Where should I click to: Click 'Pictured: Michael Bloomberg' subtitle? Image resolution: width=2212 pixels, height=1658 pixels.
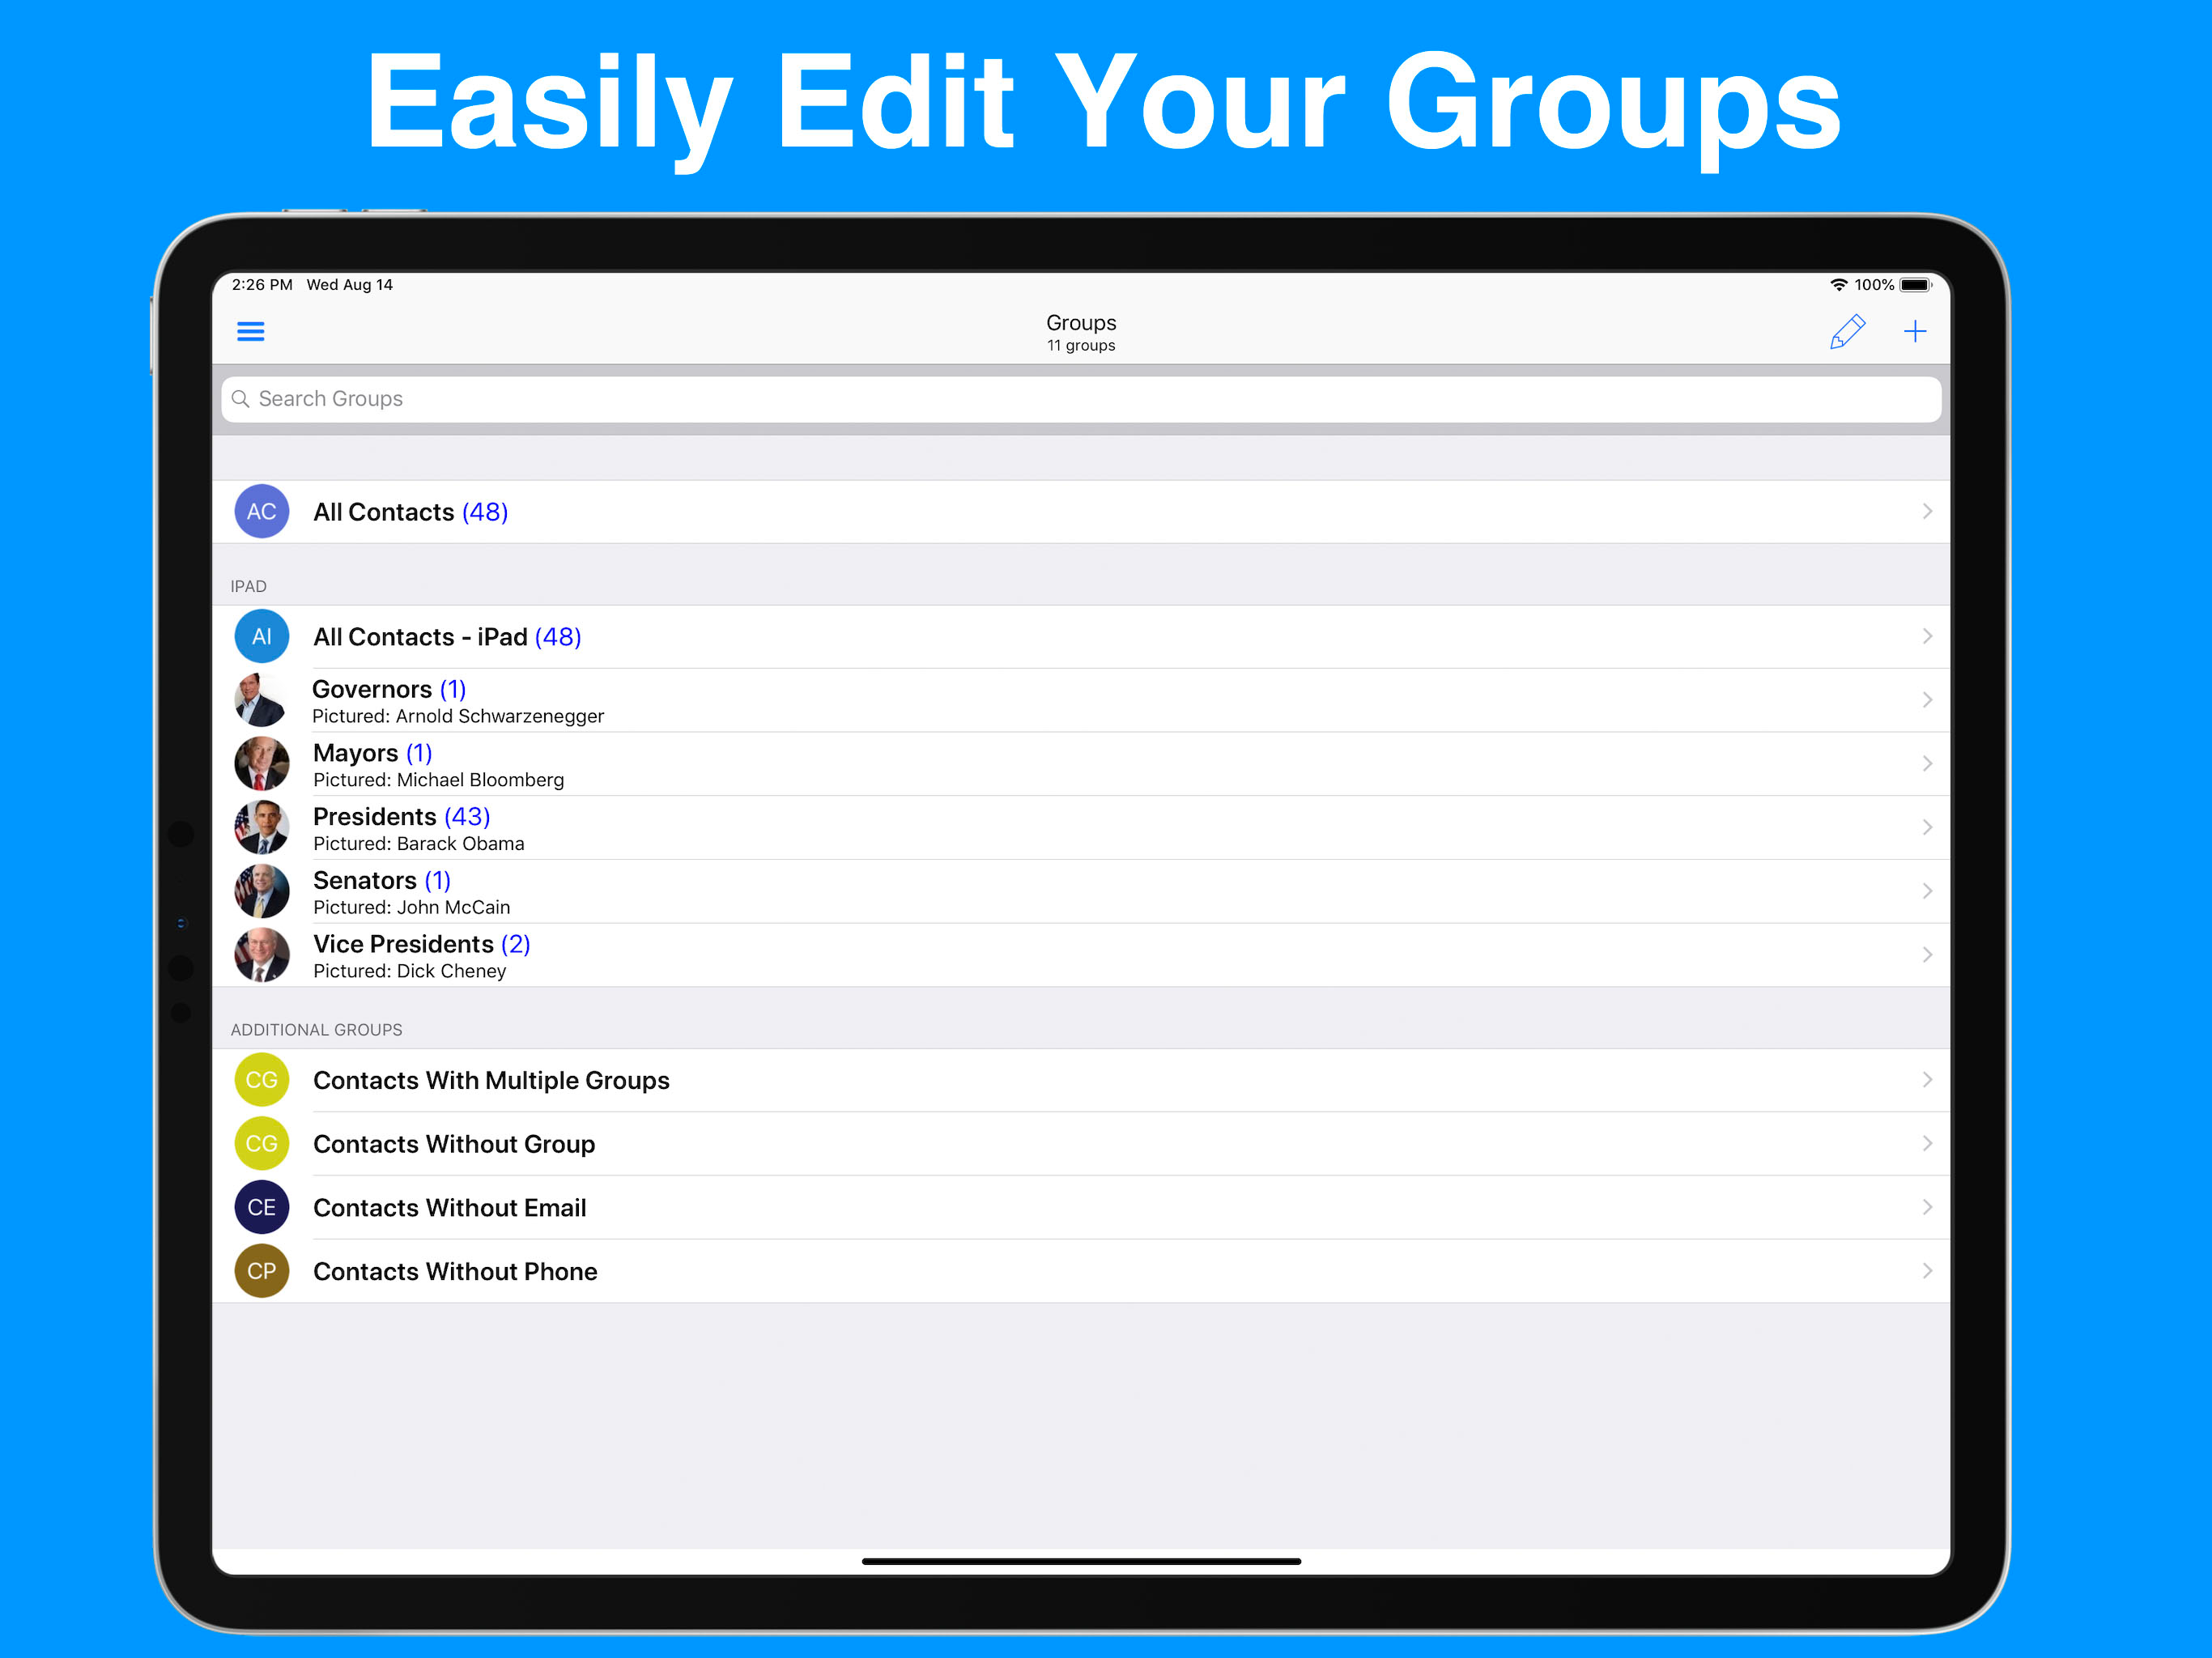tap(439, 781)
